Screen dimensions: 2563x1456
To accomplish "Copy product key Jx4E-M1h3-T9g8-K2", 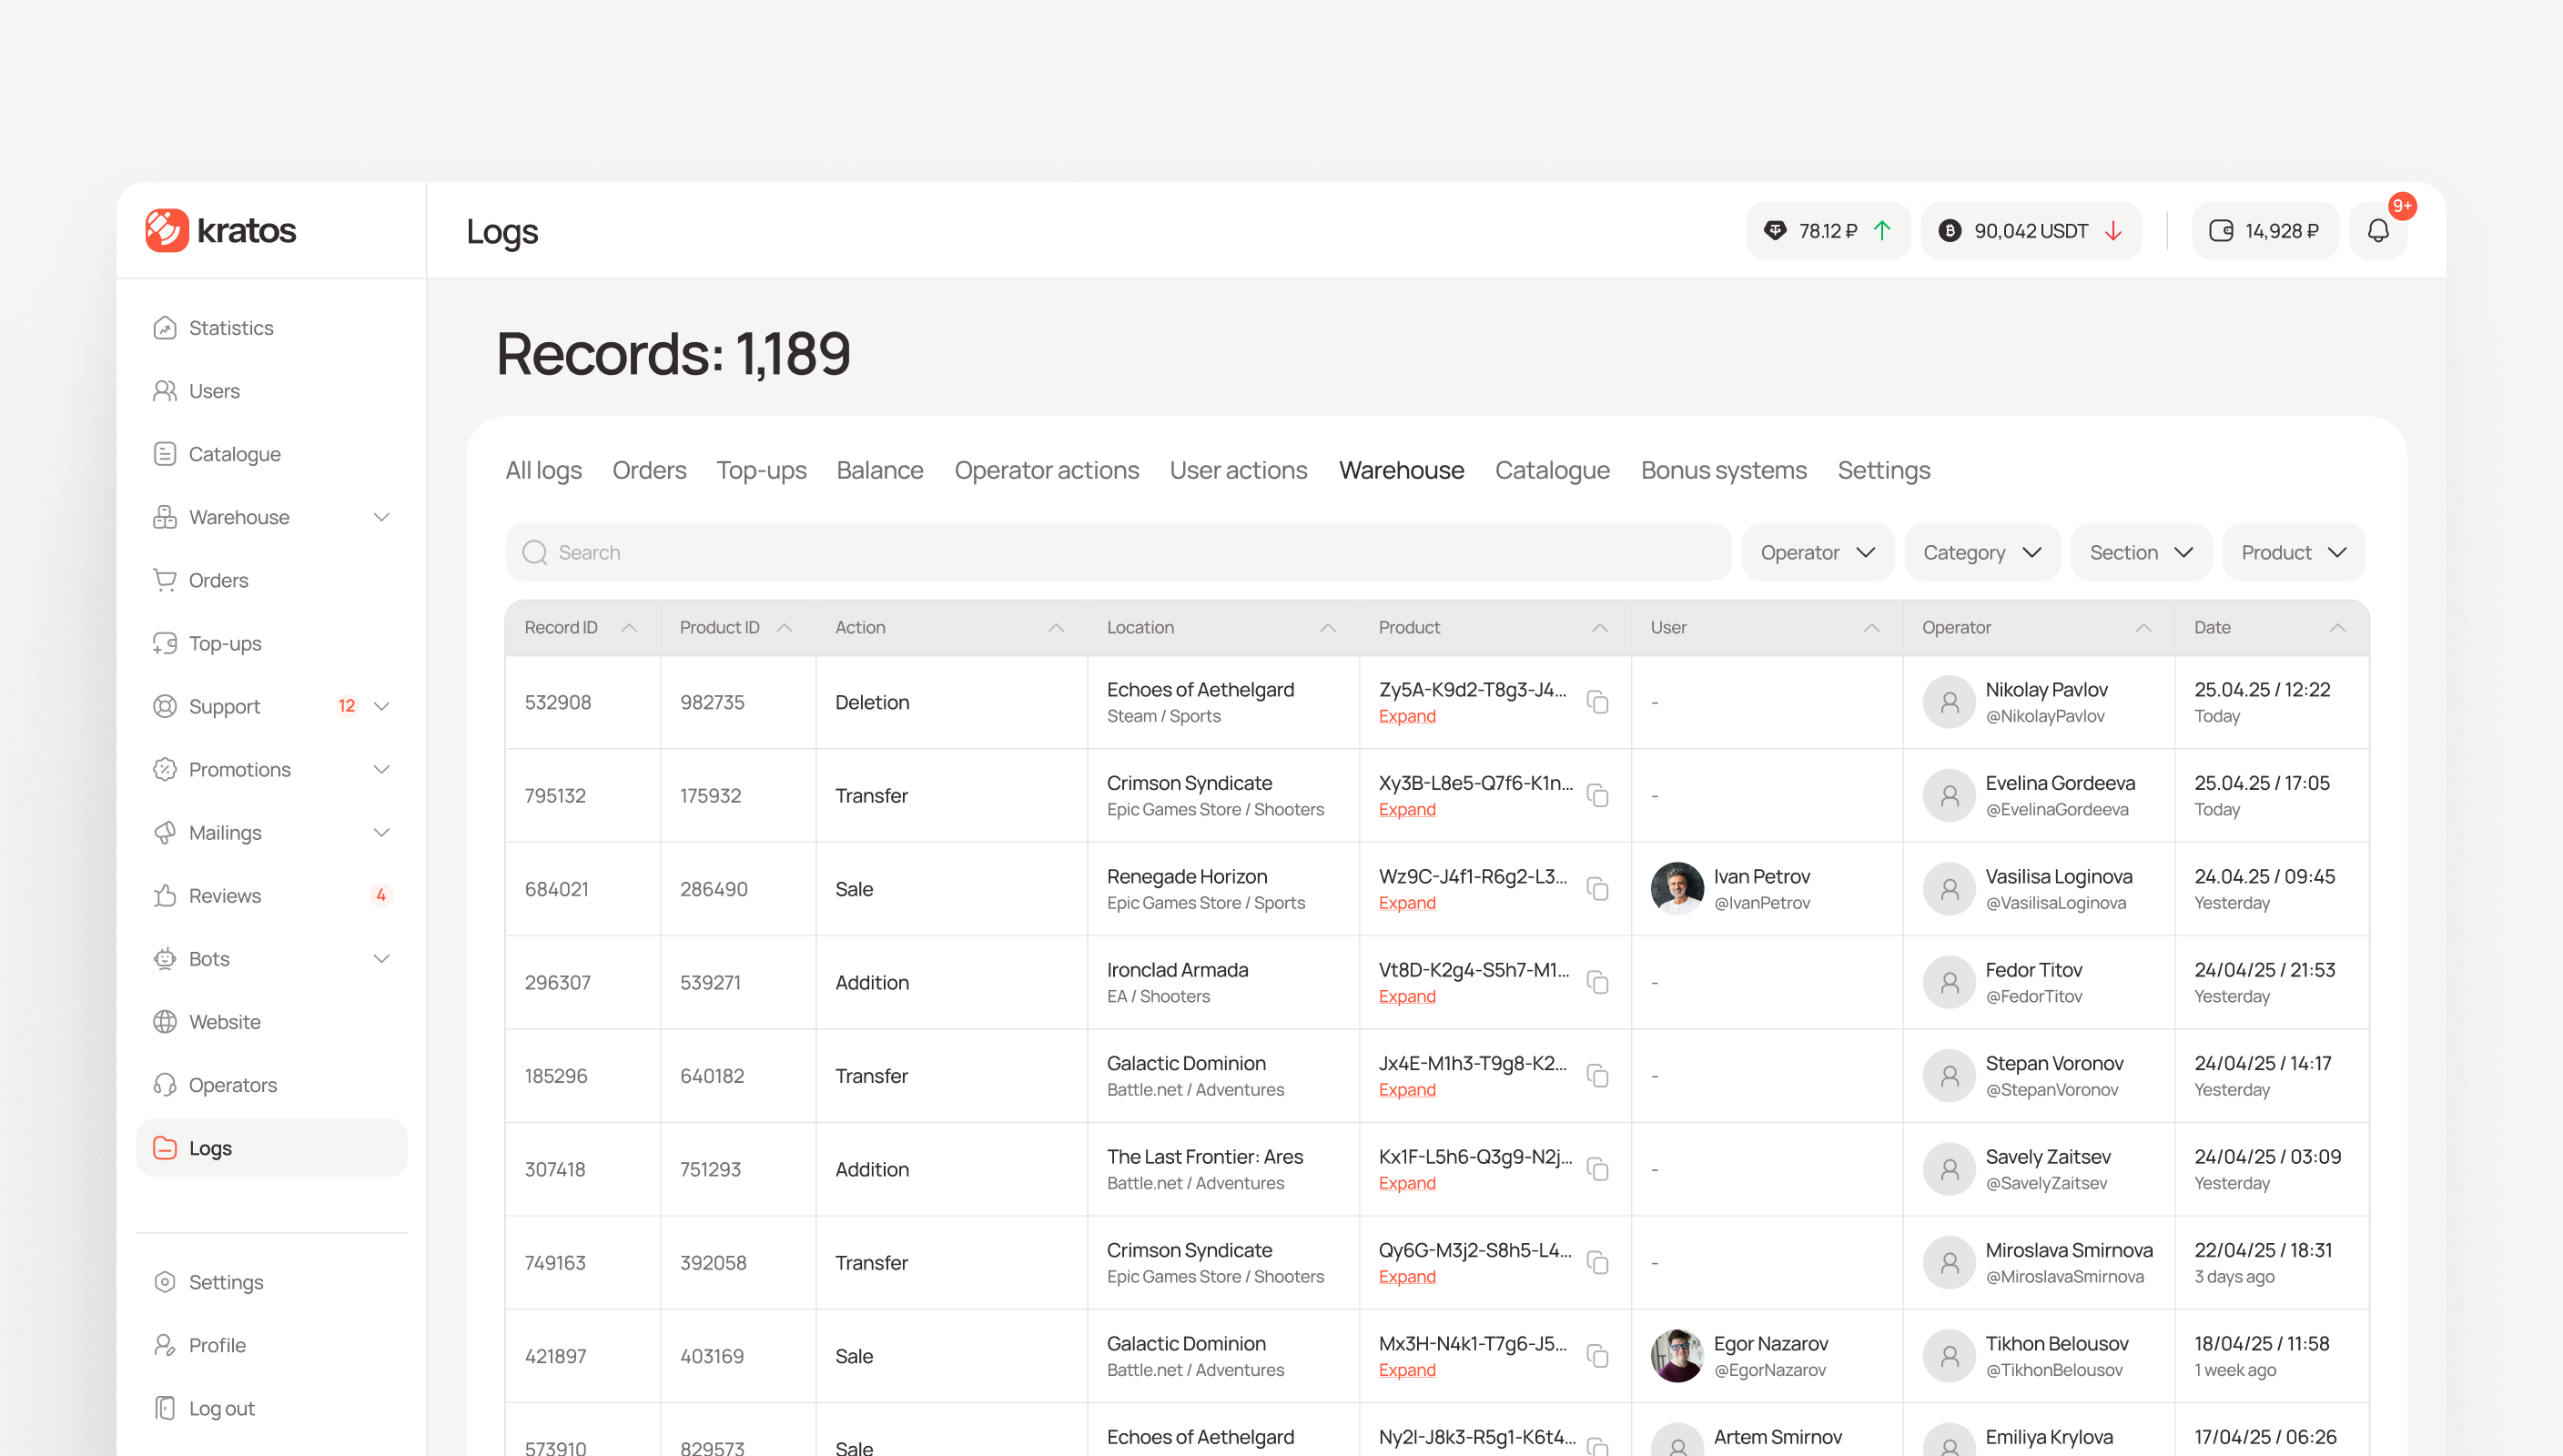I will (1597, 1076).
